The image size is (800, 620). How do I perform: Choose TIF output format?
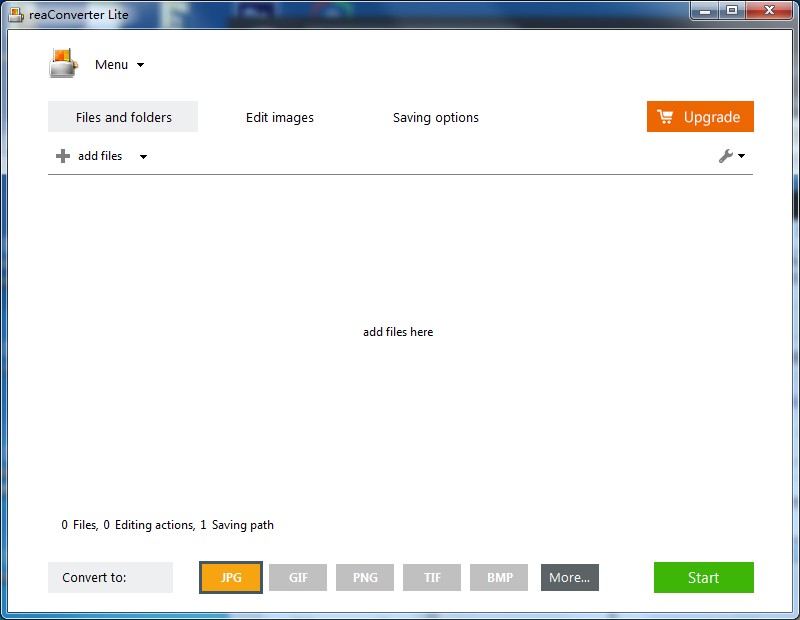432,578
